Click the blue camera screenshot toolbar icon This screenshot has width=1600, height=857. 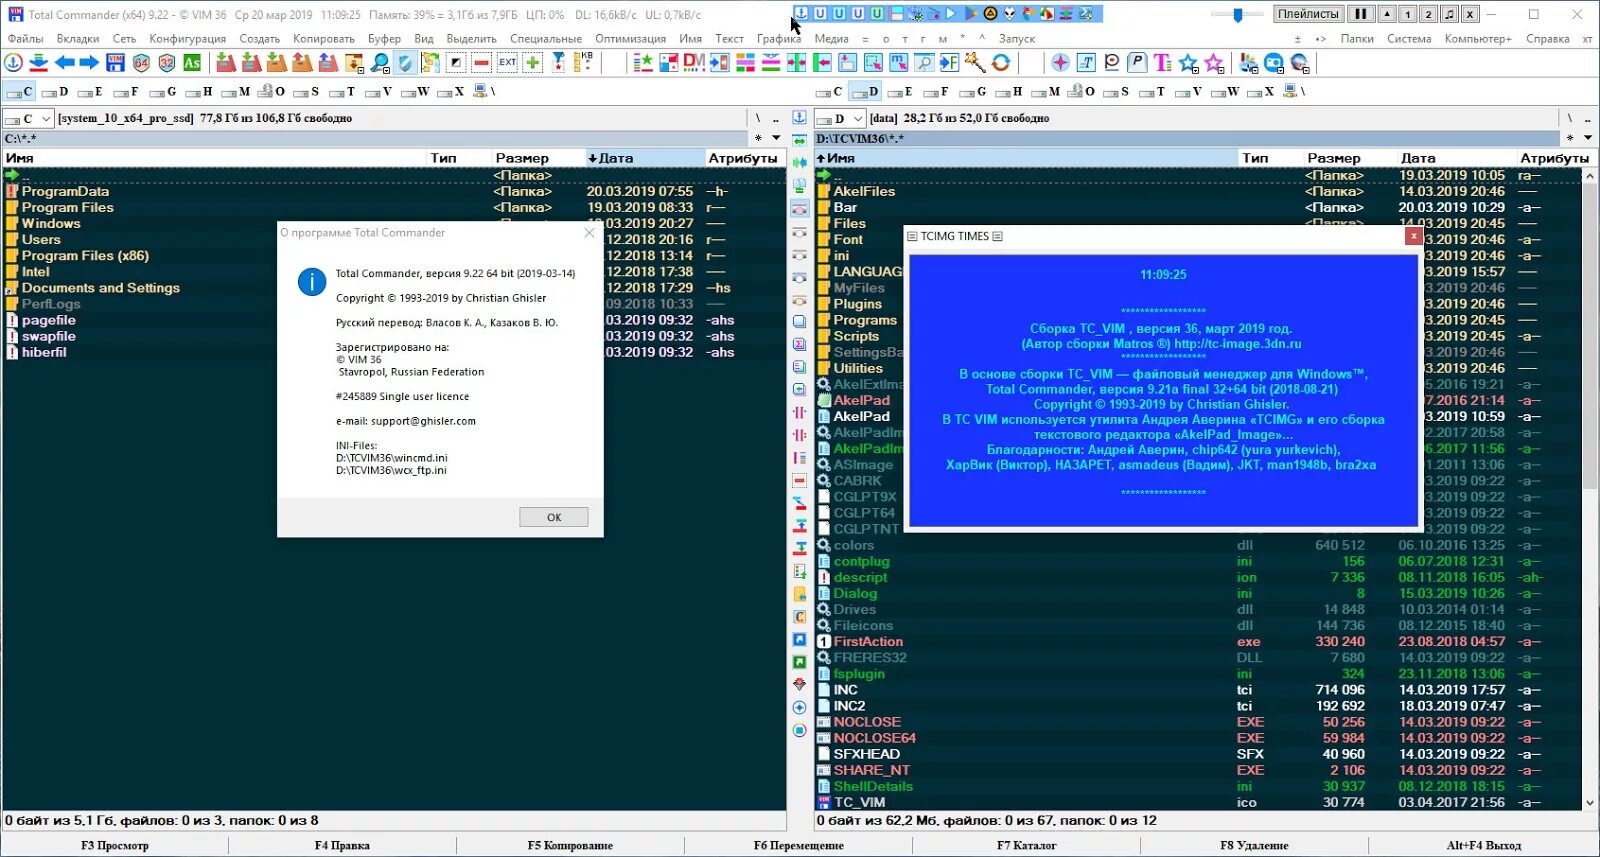(1274, 63)
